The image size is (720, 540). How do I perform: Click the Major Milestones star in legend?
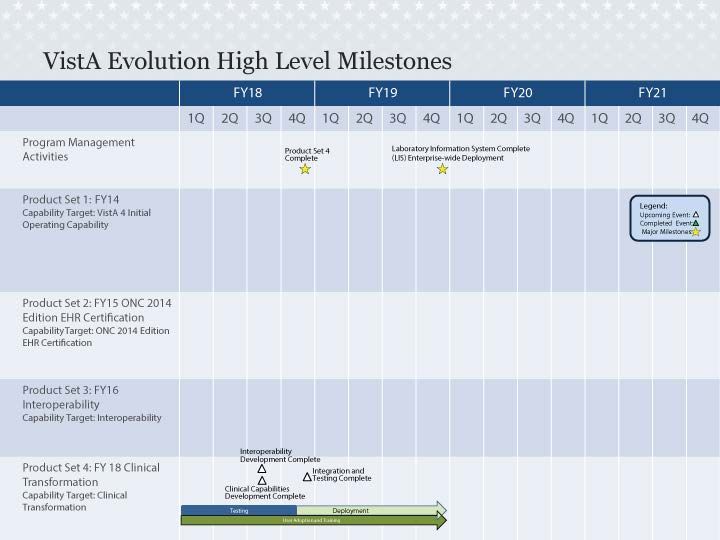(x=696, y=231)
